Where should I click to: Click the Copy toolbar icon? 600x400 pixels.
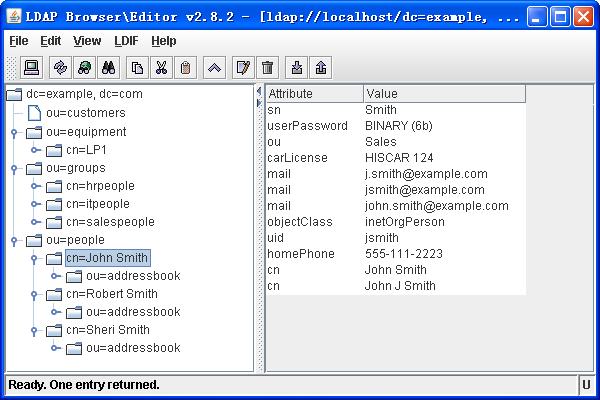tap(138, 68)
